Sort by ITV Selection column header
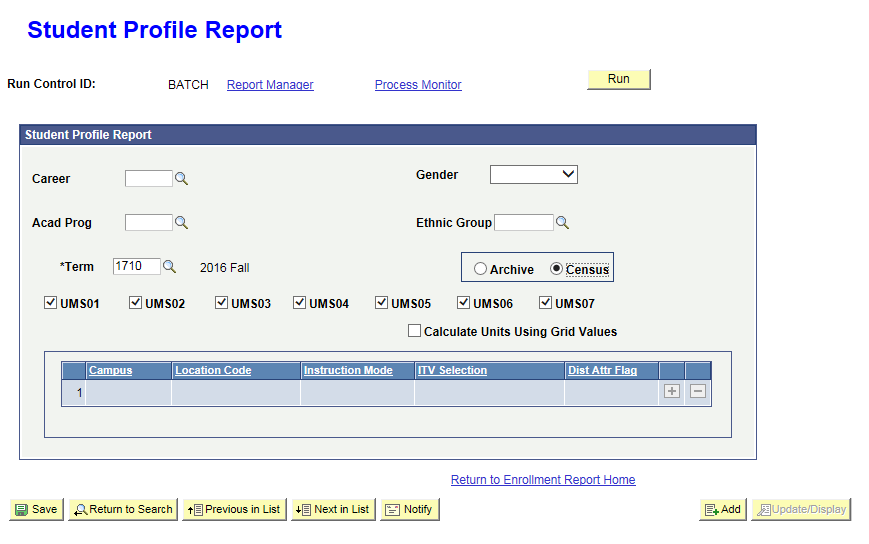The width and height of the screenshot is (869, 544). coord(452,370)
